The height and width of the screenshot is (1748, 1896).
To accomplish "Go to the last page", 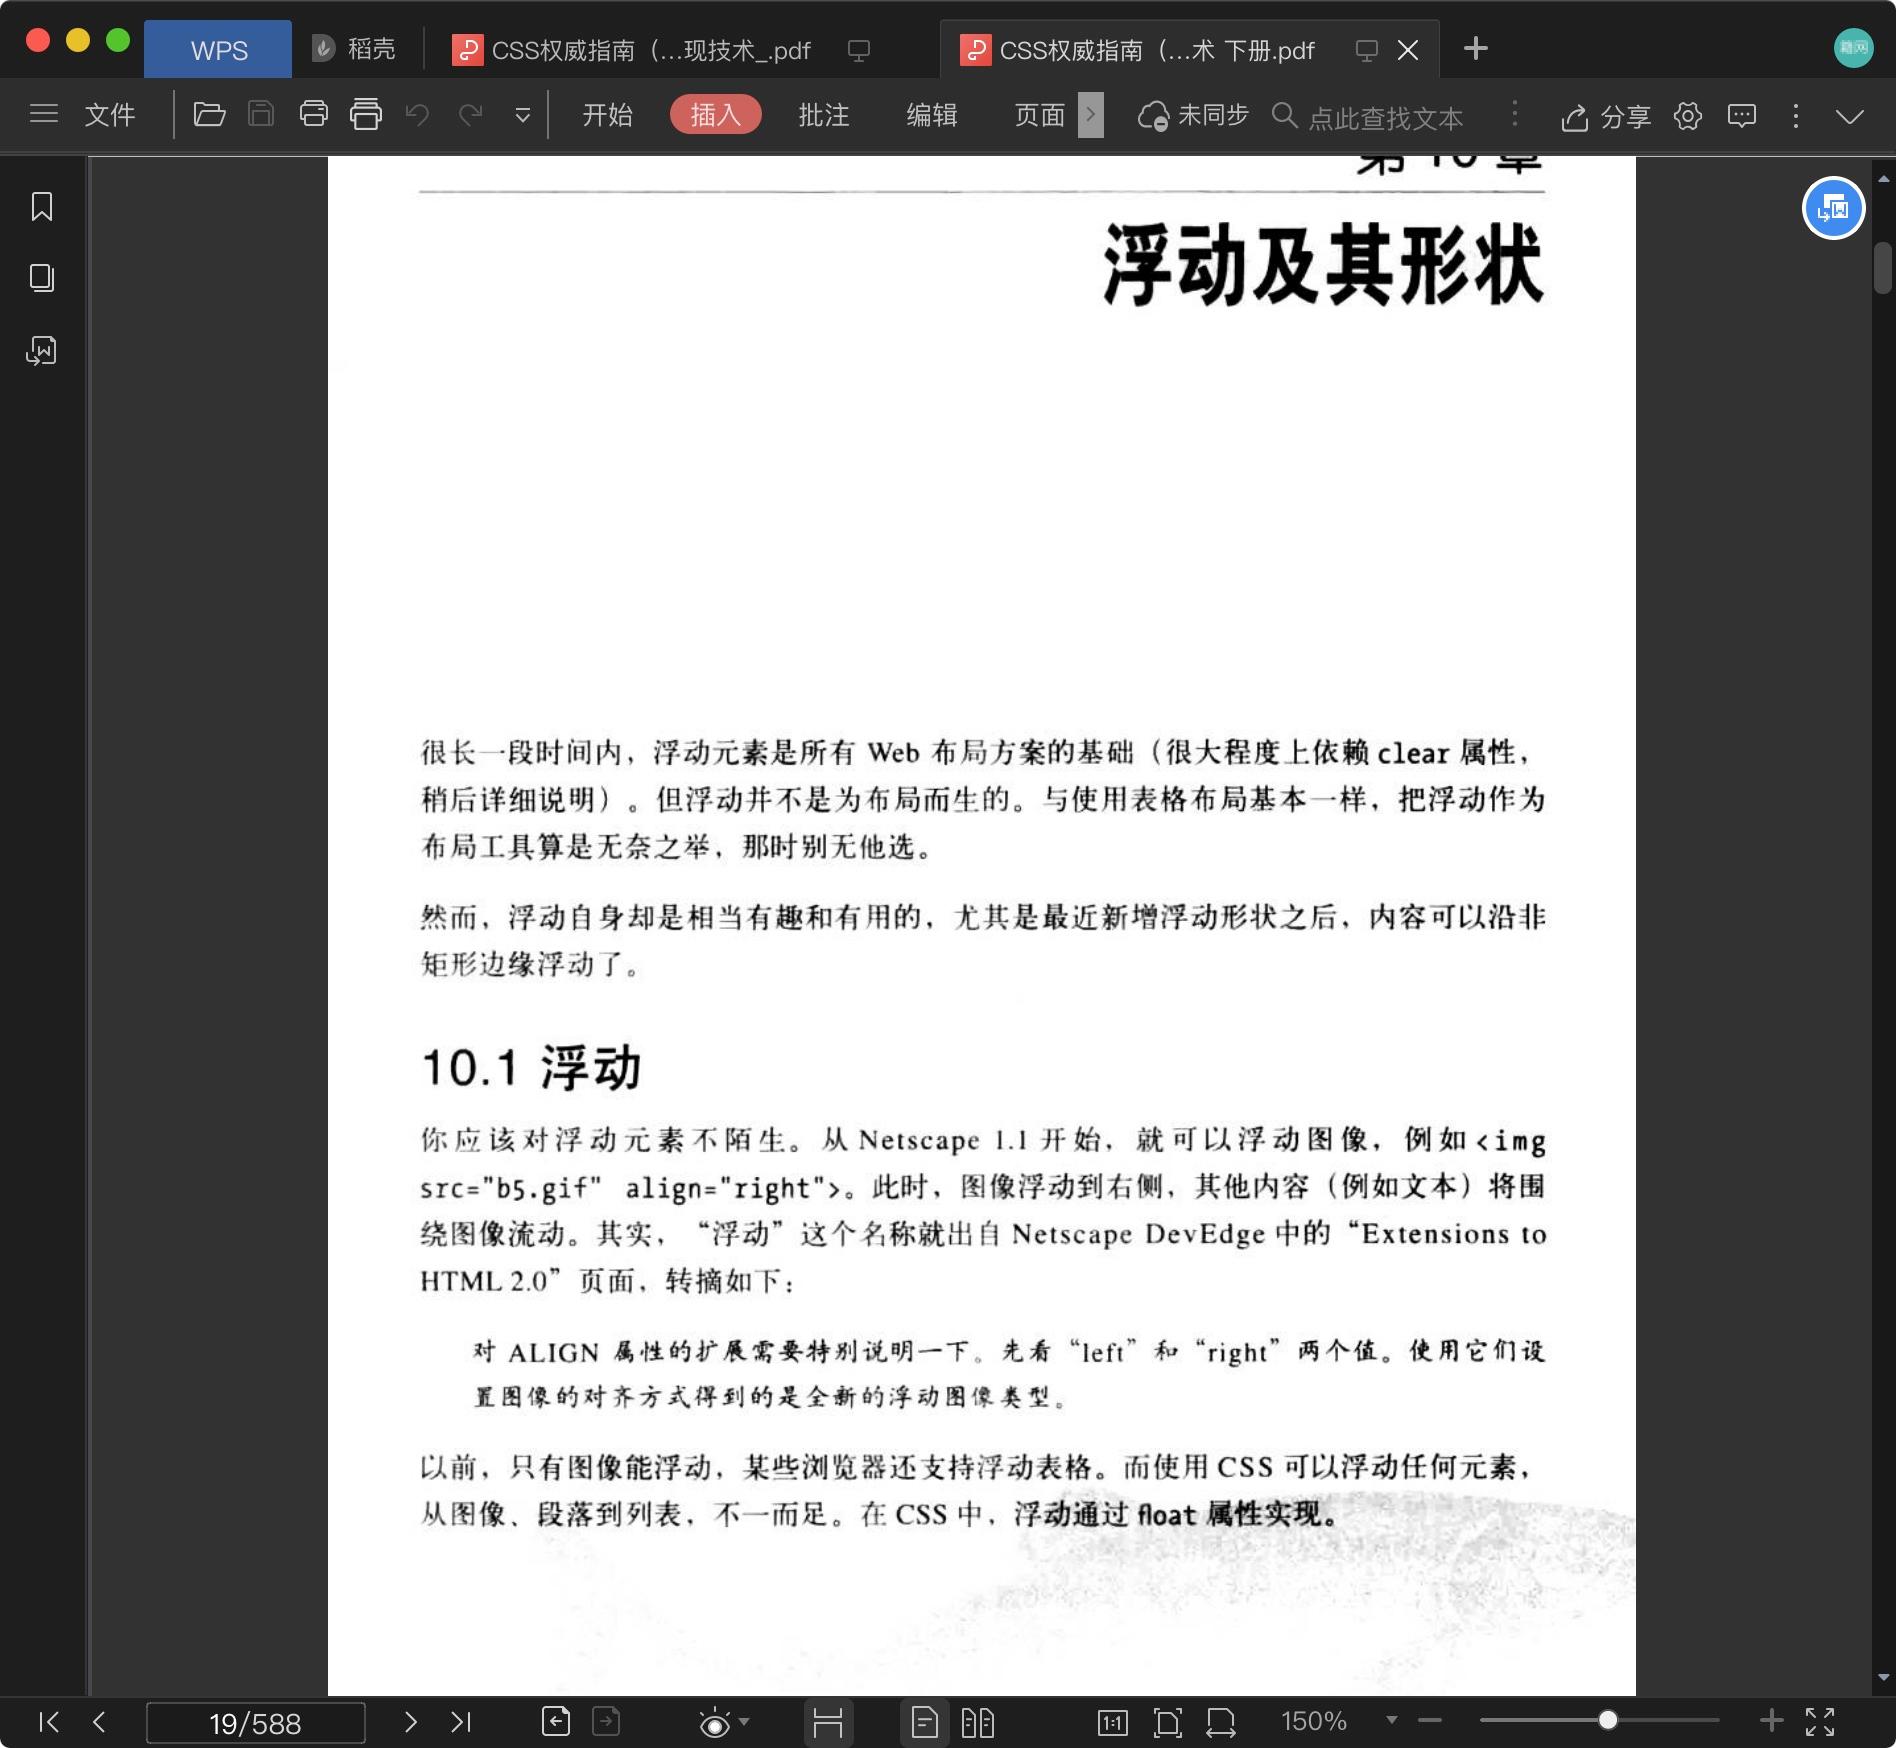I will coord(460,1721).
